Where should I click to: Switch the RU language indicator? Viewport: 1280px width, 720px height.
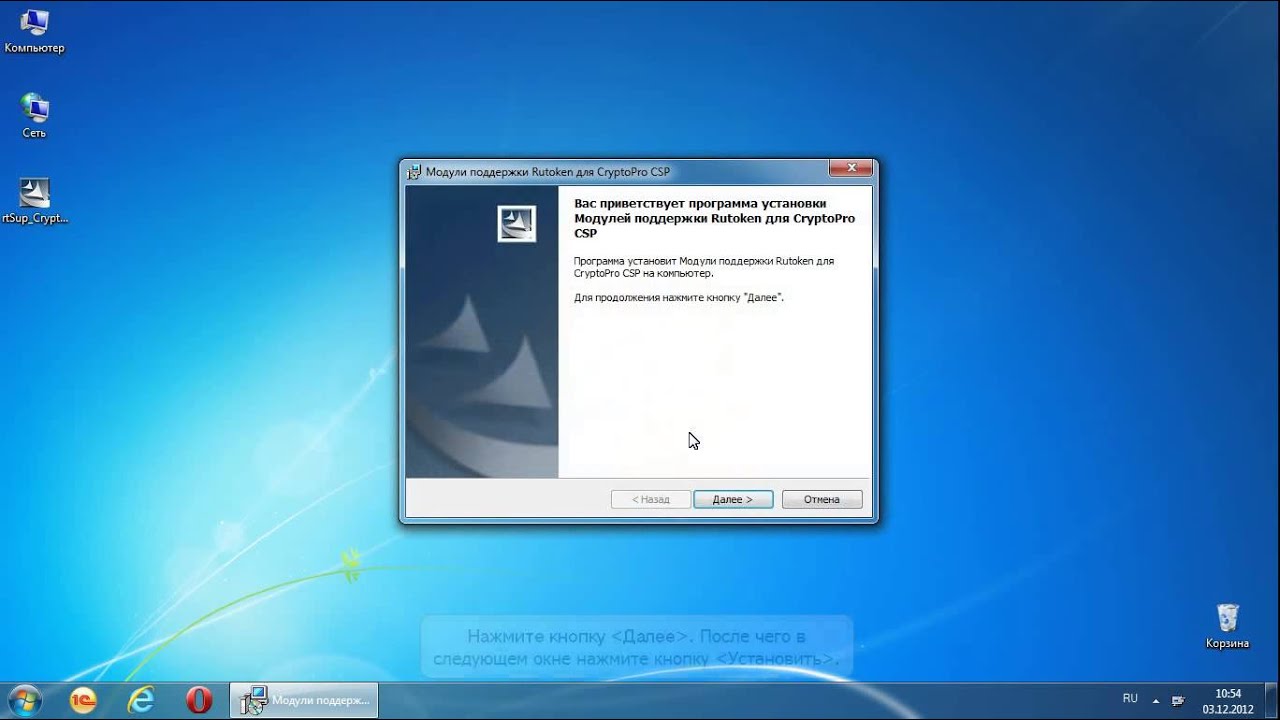click(x=1130, y=699)
